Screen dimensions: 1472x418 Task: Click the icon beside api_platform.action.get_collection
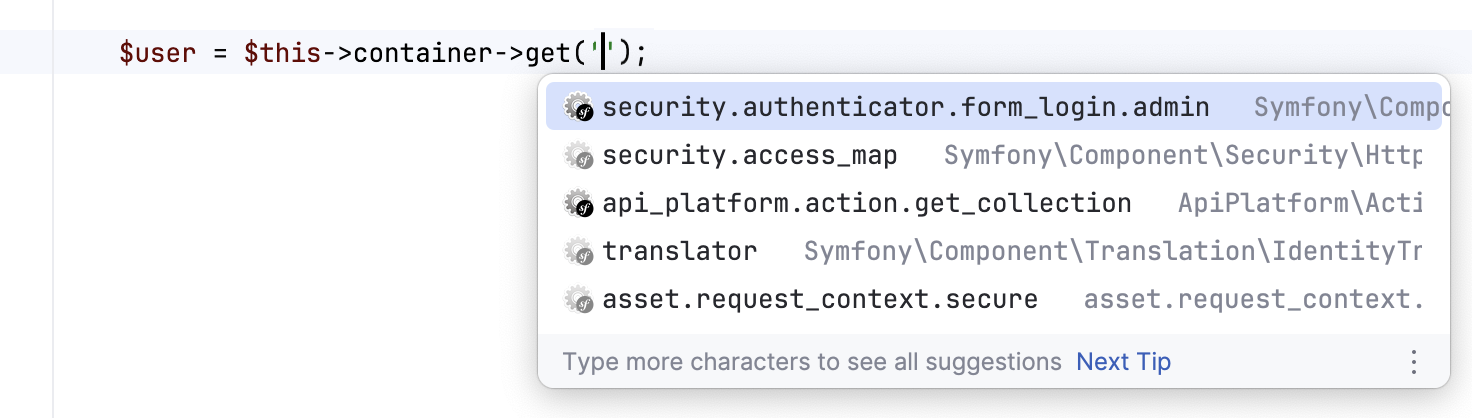579,203
